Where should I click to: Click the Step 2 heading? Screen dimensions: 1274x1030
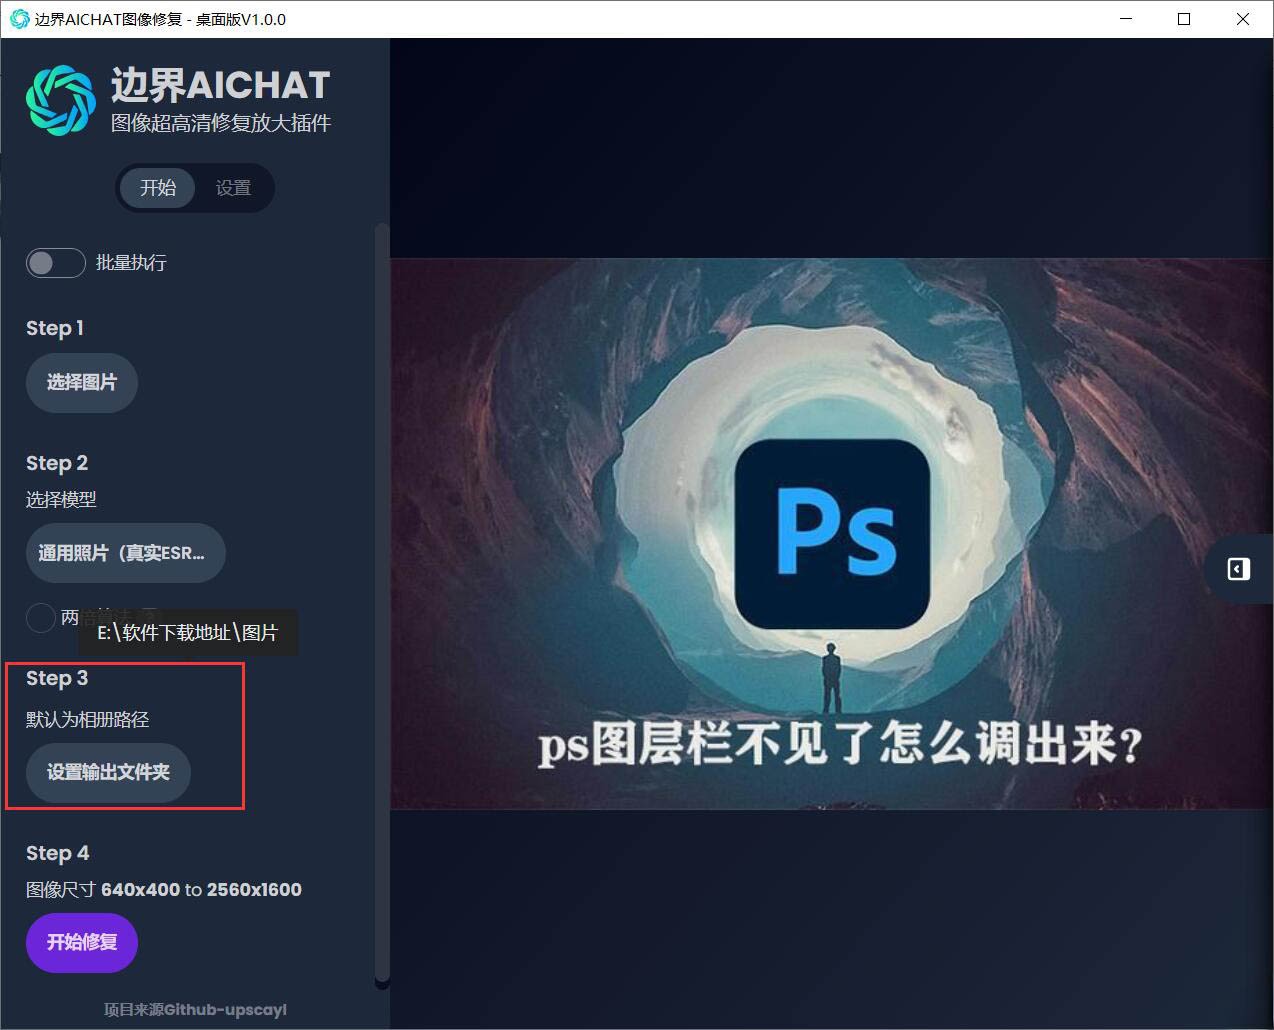57,464
